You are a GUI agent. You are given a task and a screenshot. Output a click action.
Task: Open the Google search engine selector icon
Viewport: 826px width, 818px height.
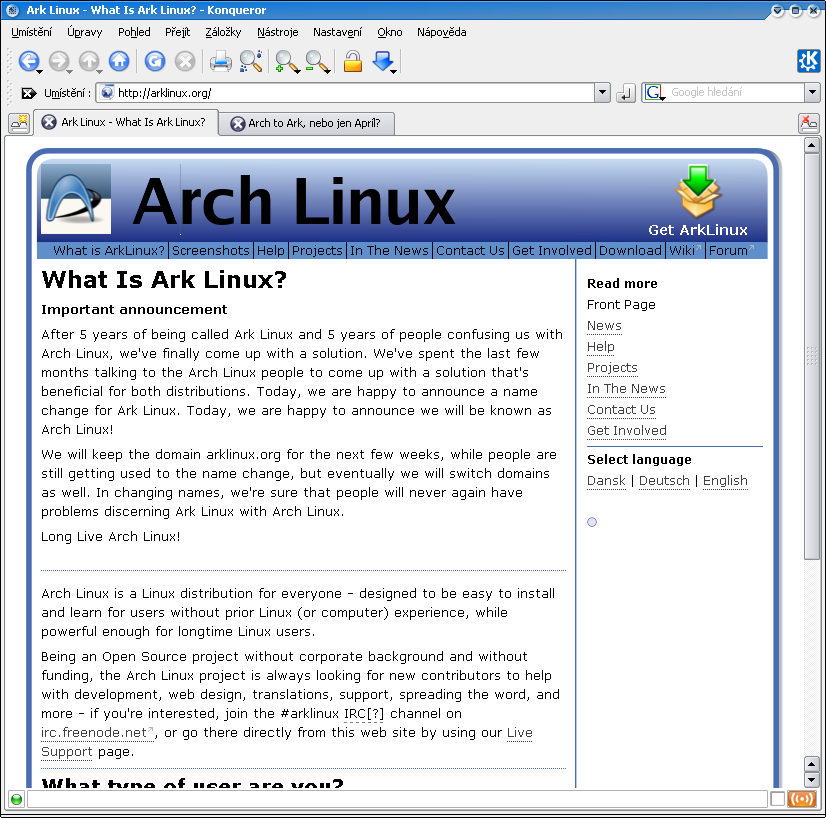tap(655, 93)
